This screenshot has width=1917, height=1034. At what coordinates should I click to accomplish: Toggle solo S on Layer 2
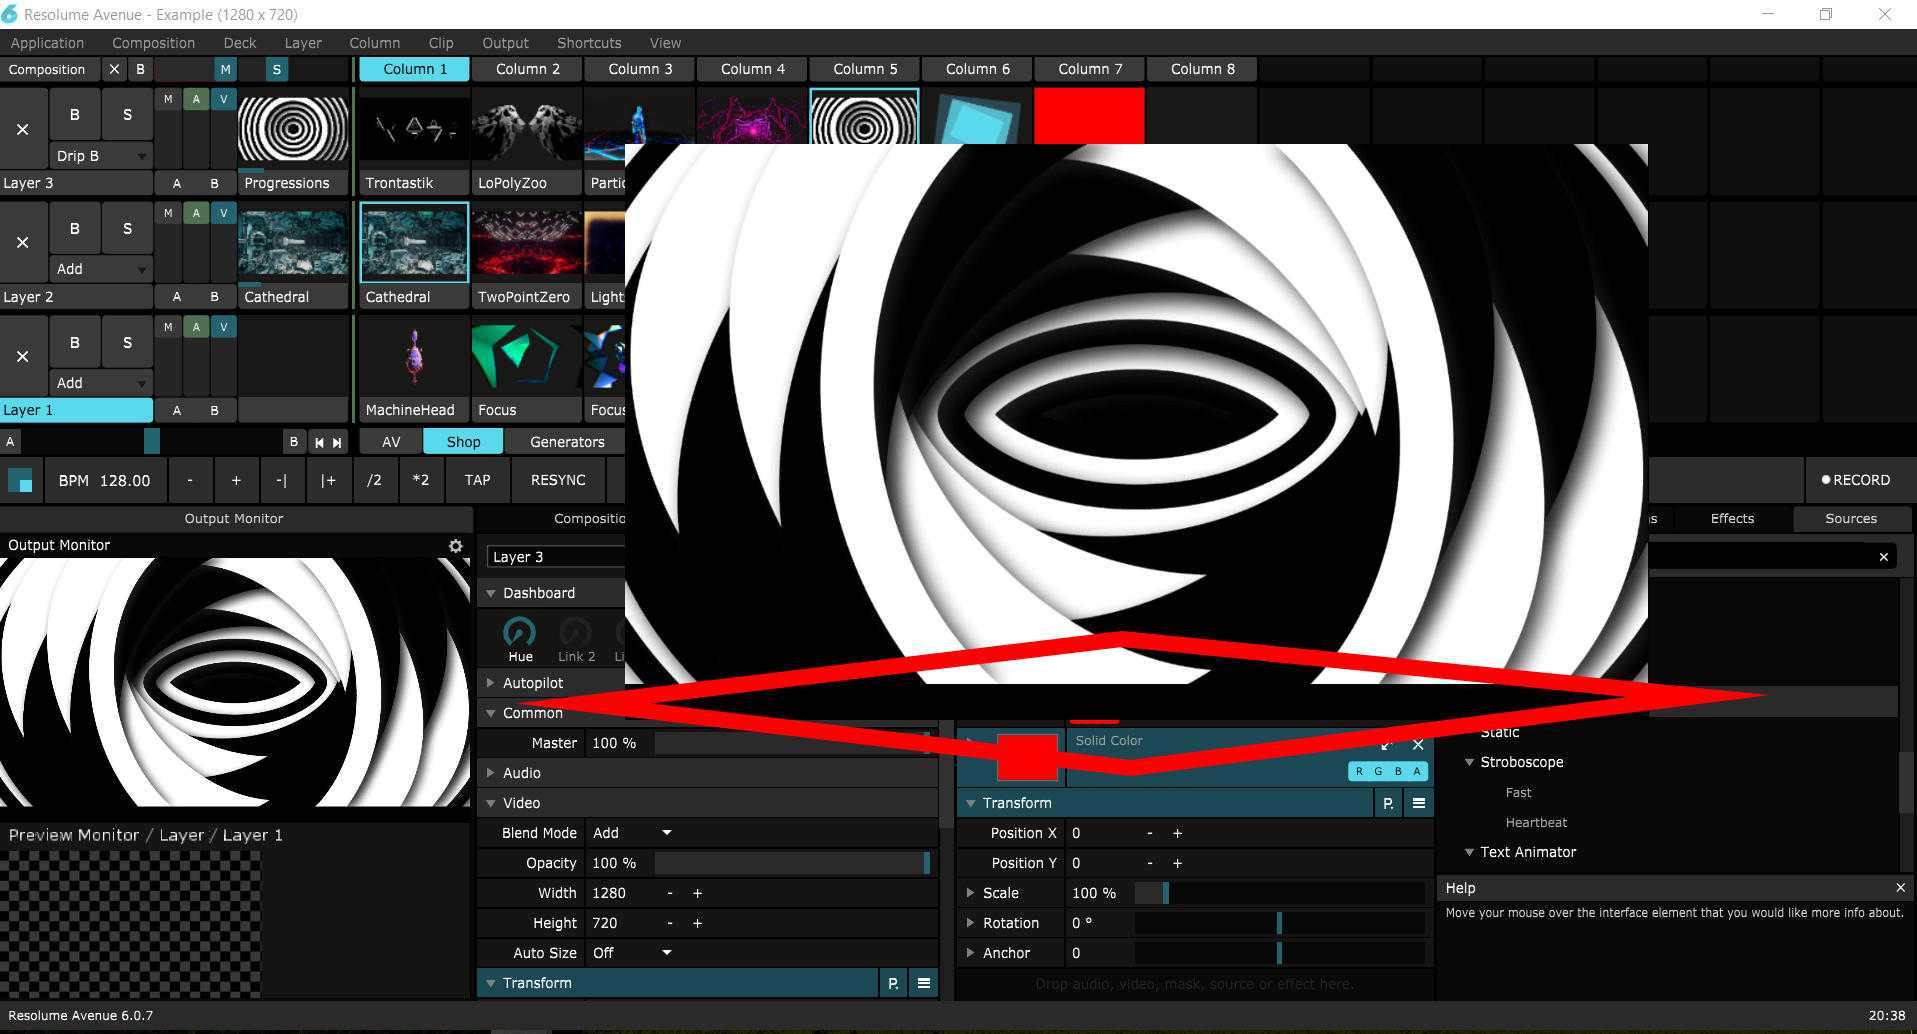(127, 229)
